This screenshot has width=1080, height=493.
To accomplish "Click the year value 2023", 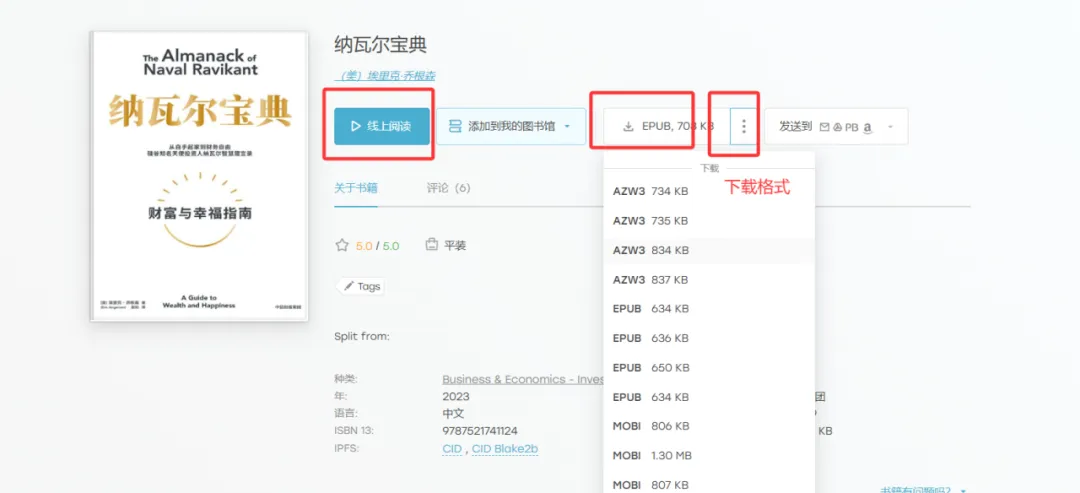I will click(x=456, y=397).
